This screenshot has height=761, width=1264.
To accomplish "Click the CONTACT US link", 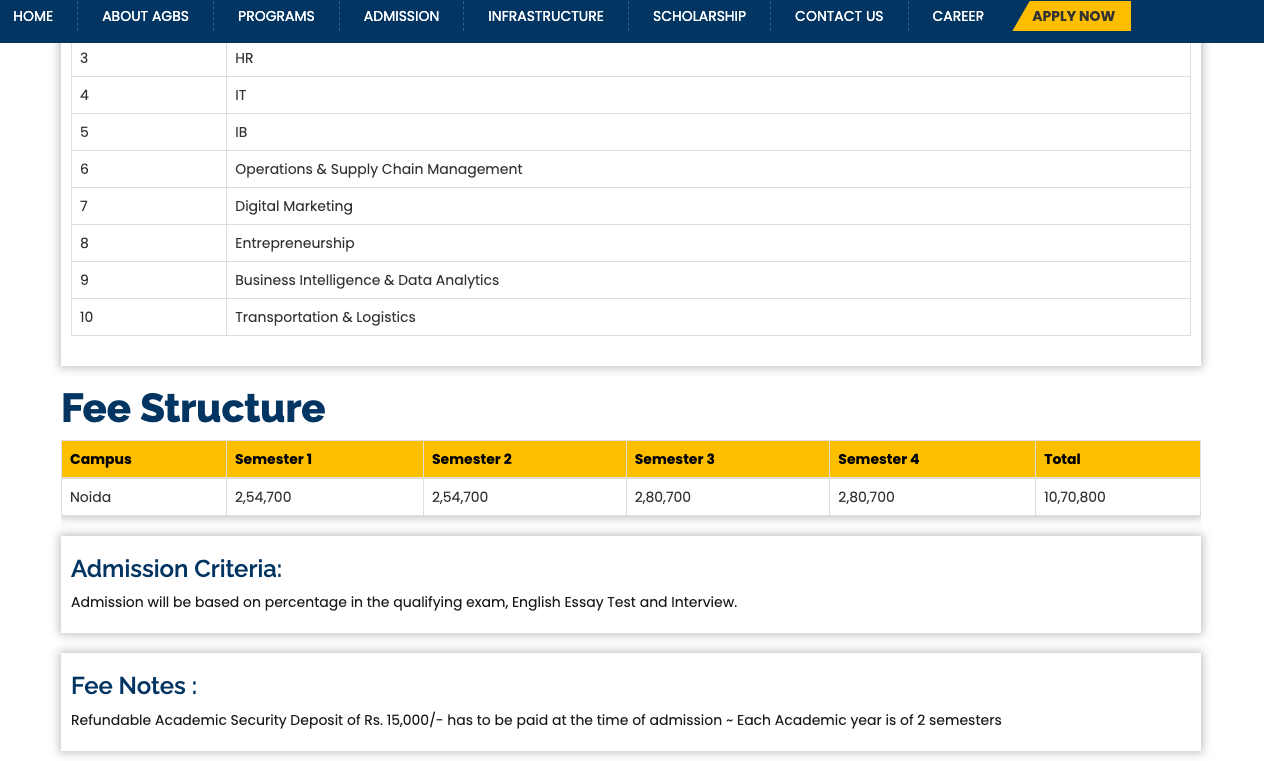I will tap(838, 16).
